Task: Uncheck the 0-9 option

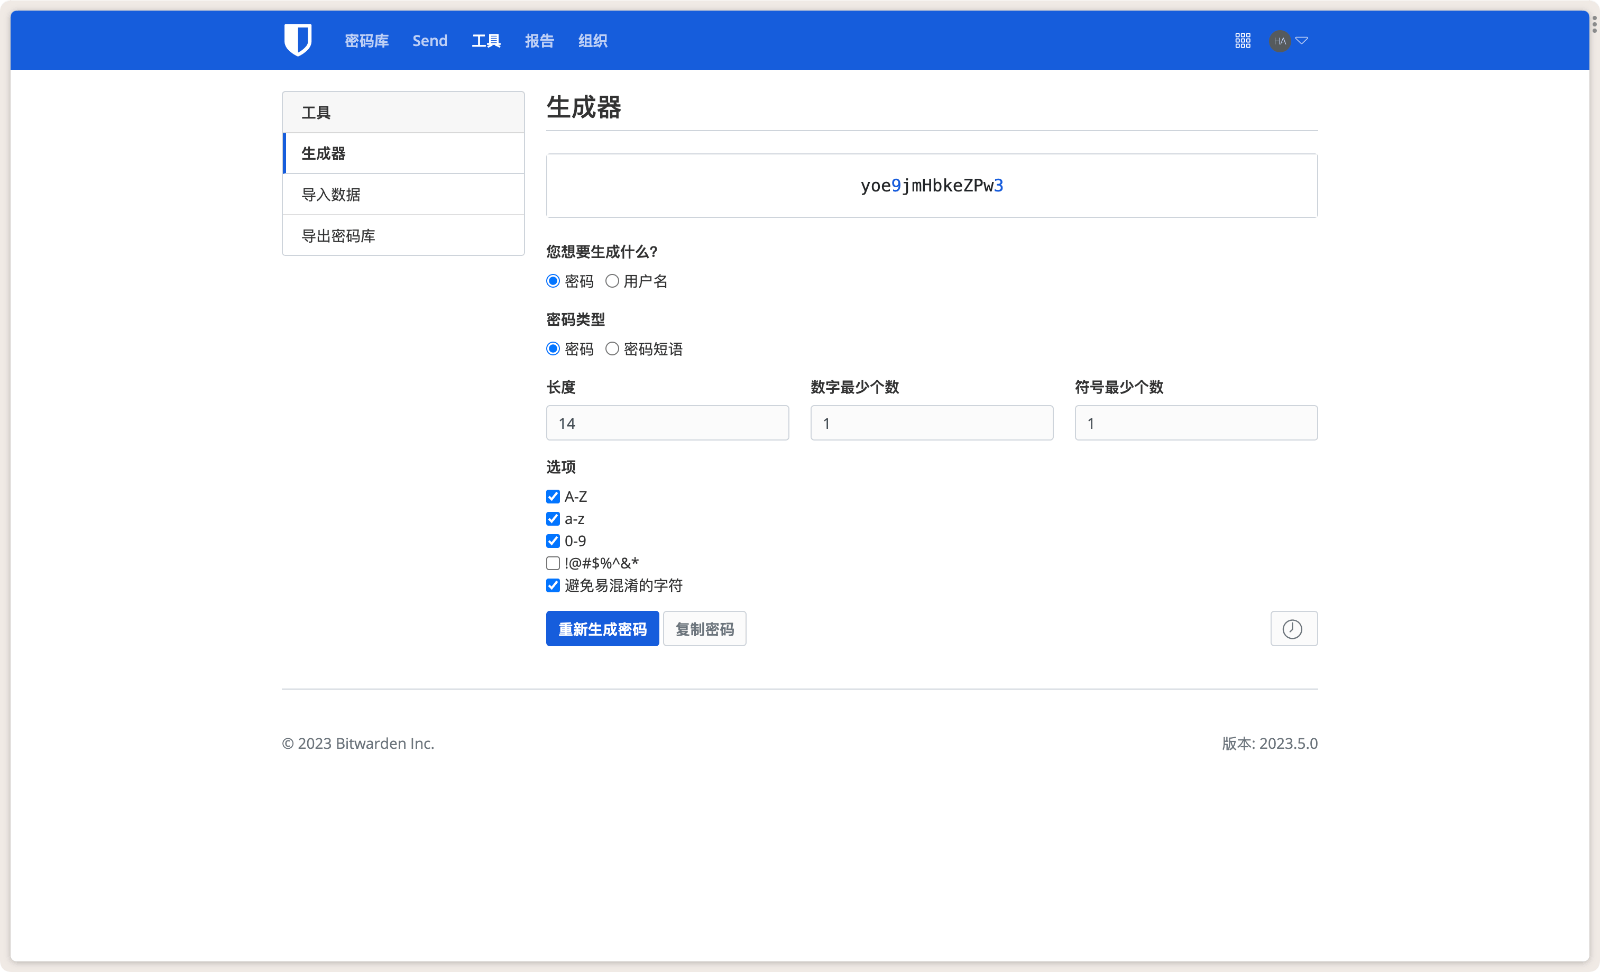Action: [553, 541]
